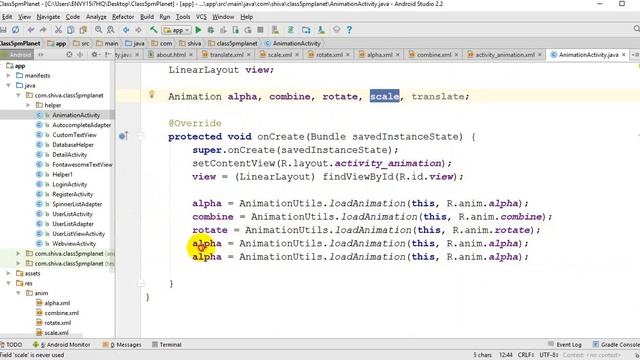Viewport: 640px width, 360px height.
Task: Click the Debug app bug icon
Action: [x=211, y=30]
